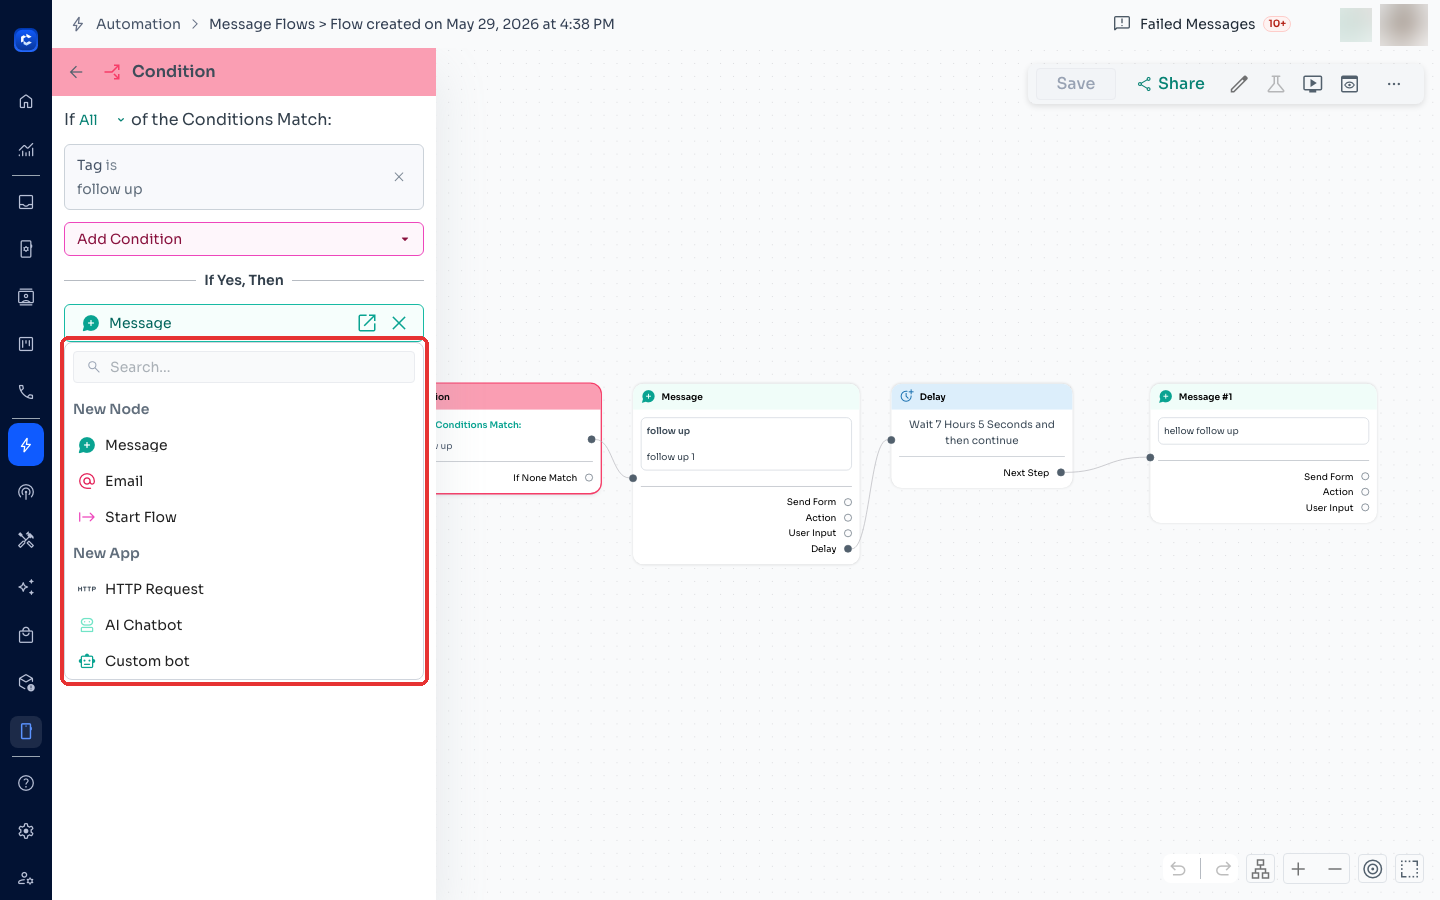Viewport: 1440px width, 900px height.
Task: Click the 'hellow follow up' text box
Action: [1264, 431]
